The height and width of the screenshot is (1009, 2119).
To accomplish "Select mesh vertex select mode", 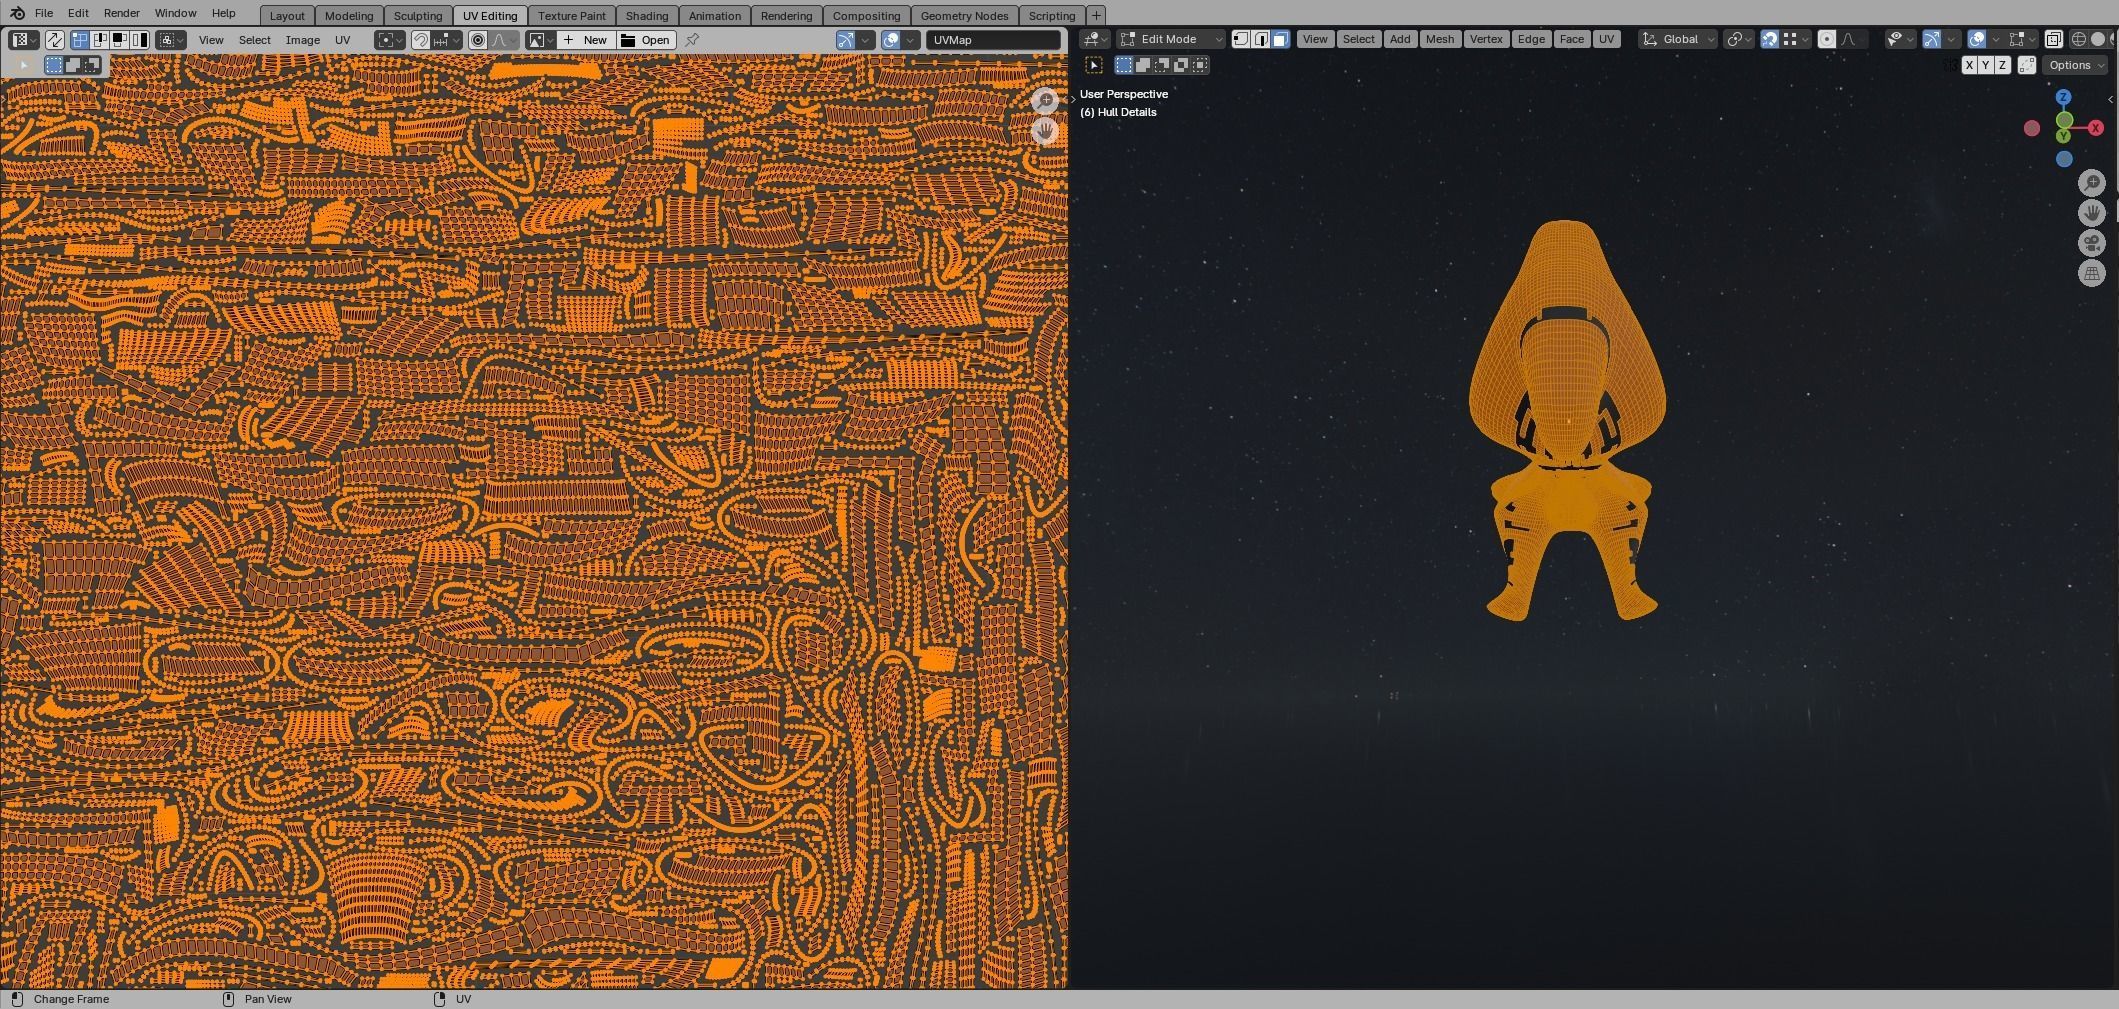I will tap(1241, 39).
